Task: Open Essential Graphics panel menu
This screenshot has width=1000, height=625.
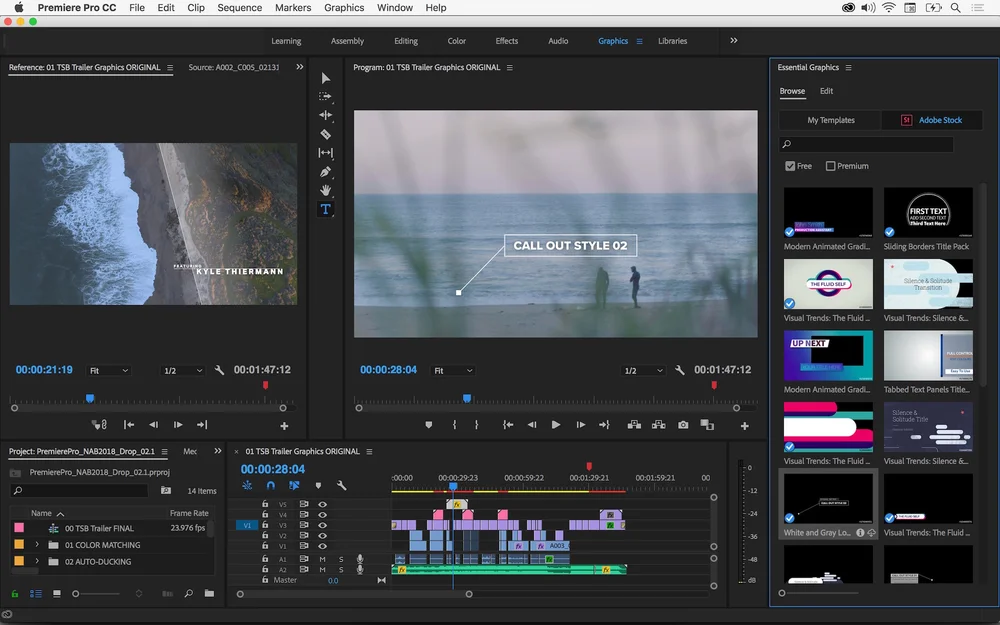Action: pyautogui.click(x=848, y=68)
